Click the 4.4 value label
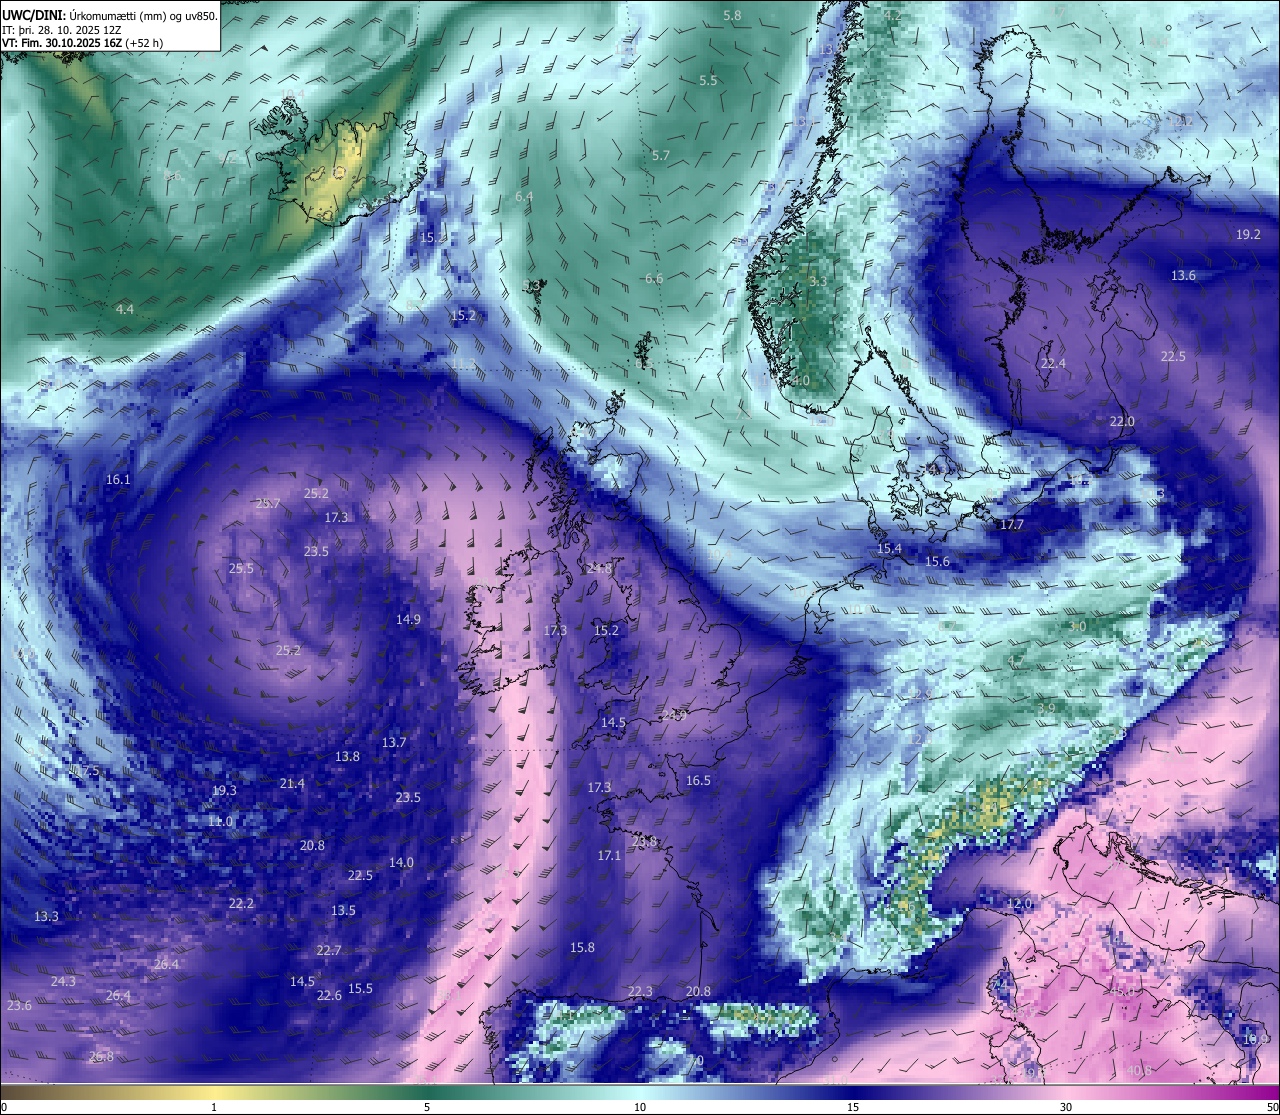Screen dimensions: 1280x1115 [x=124, y=310]
